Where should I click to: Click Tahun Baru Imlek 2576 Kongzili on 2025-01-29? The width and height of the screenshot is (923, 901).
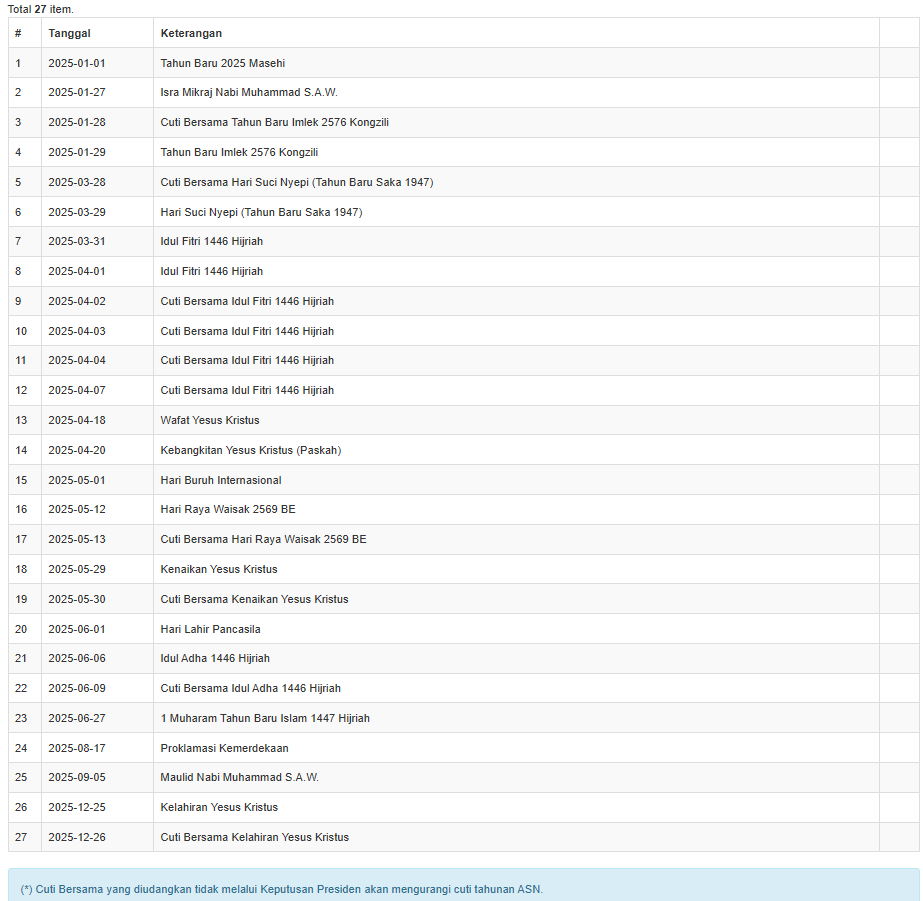(239, 152)
